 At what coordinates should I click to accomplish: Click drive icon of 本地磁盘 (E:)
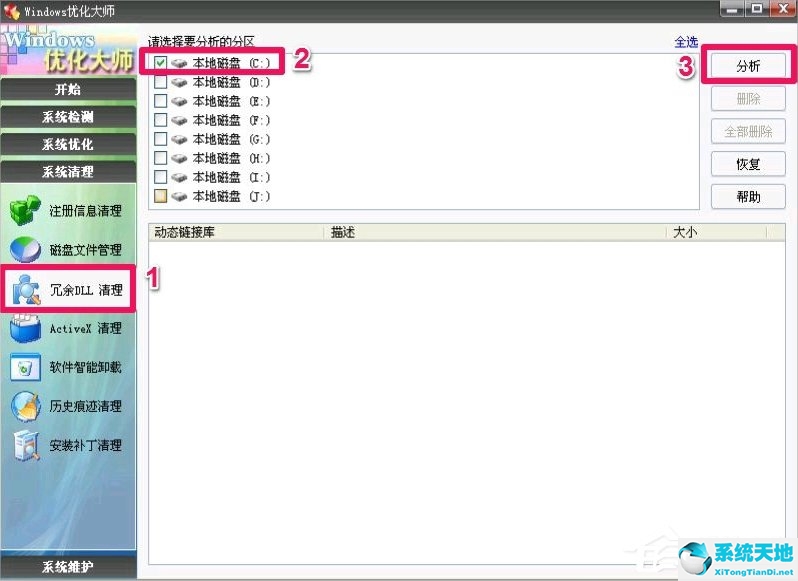click(x=179, y=101)
